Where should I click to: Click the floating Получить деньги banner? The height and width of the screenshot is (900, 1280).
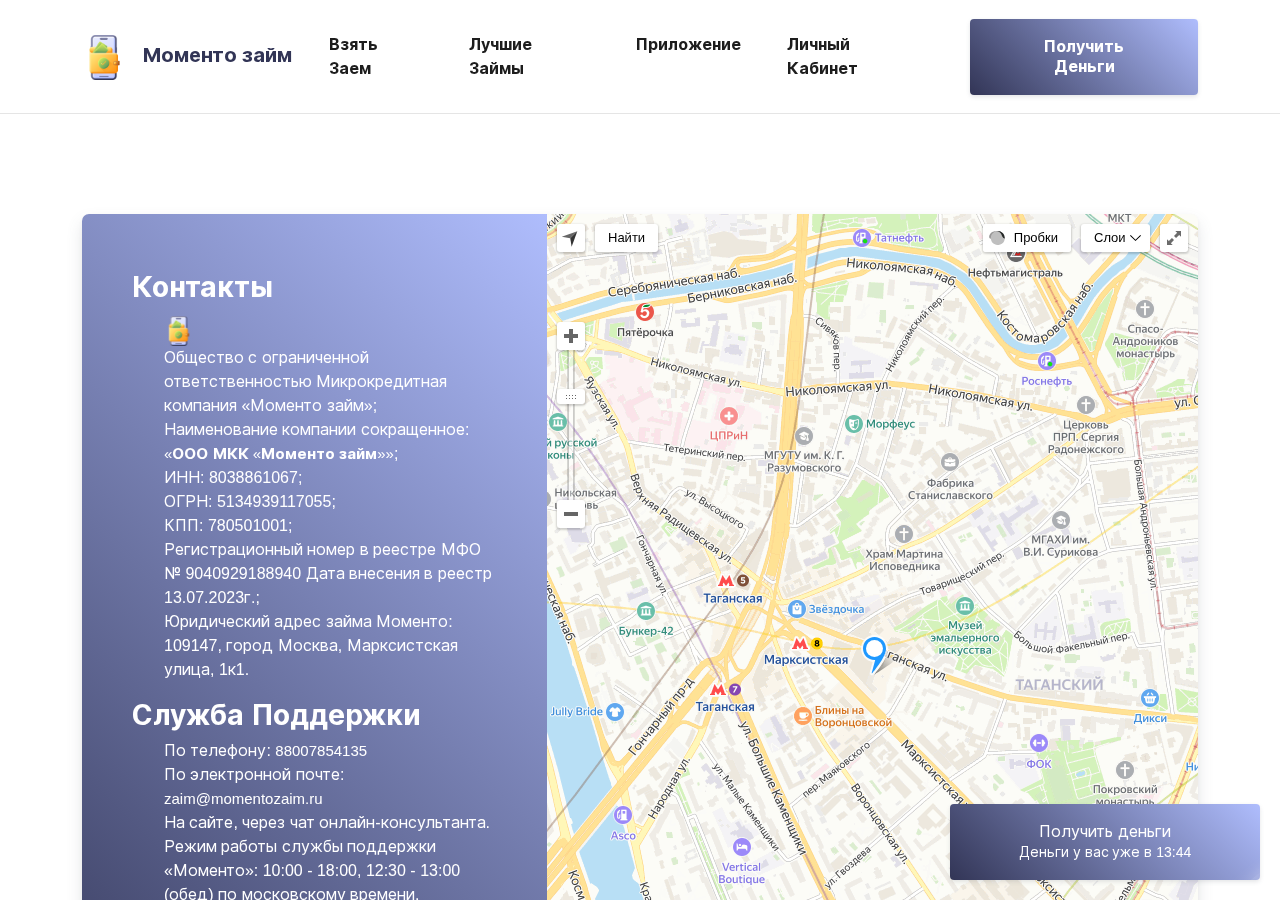(1105, 842)
